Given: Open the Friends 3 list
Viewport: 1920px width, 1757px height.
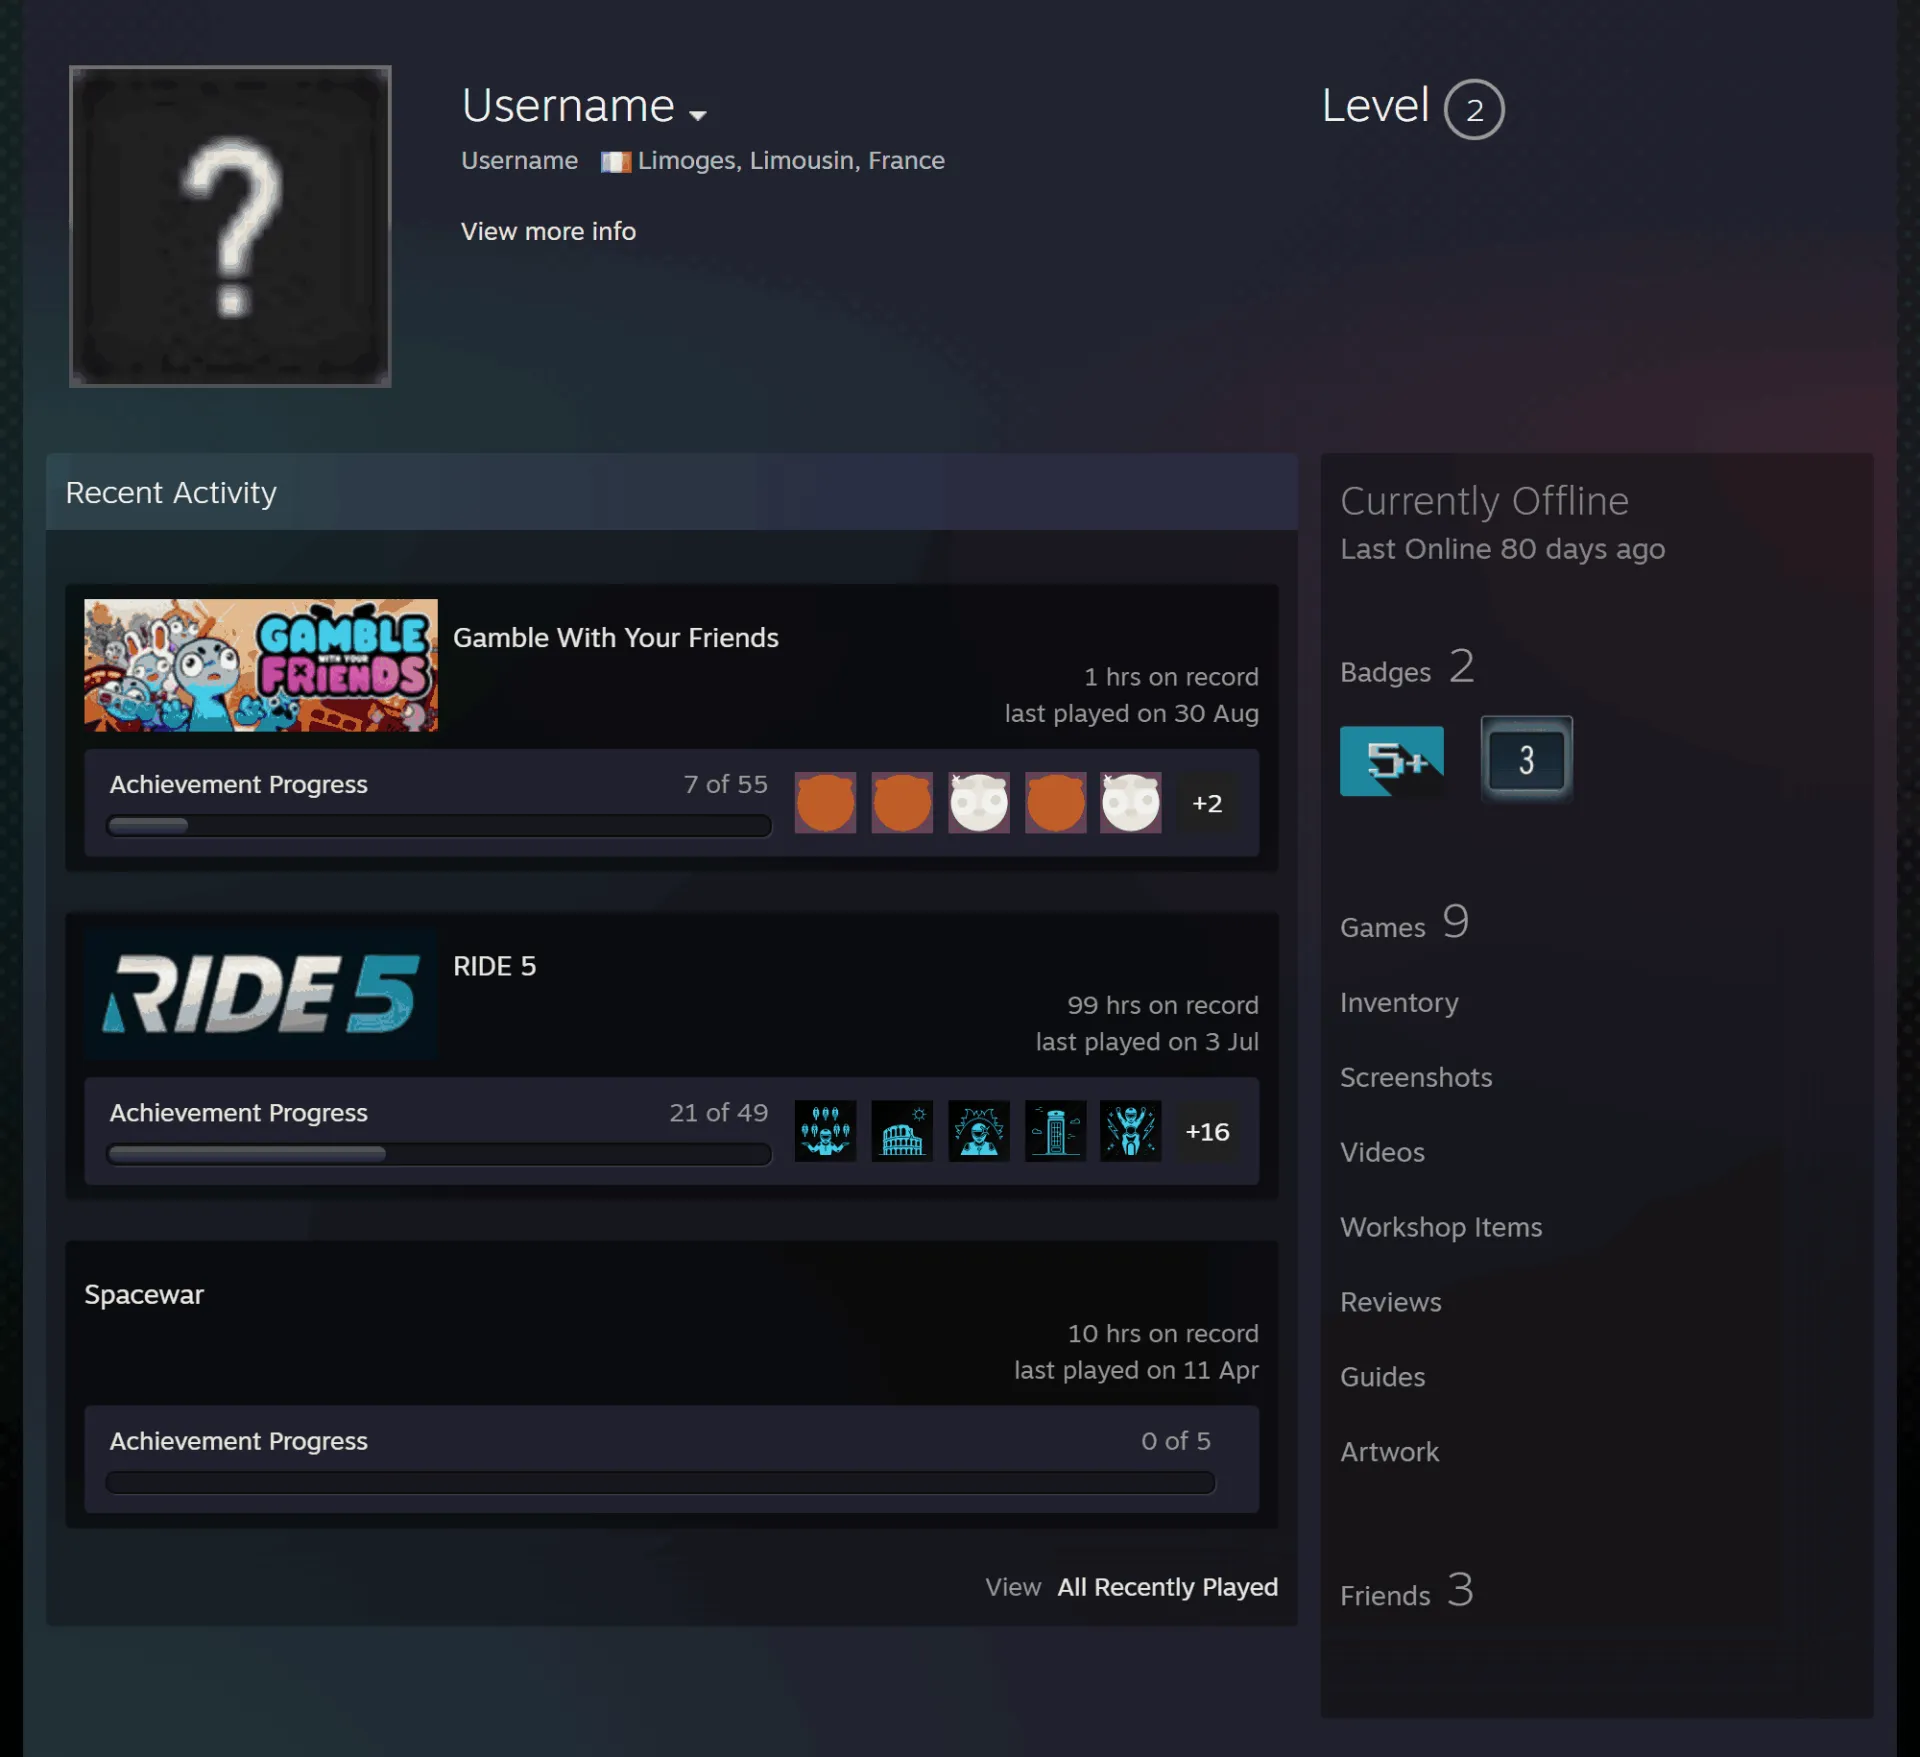Looking at the screenshot, I should pyautogui.click(x=1407, y=1591).
